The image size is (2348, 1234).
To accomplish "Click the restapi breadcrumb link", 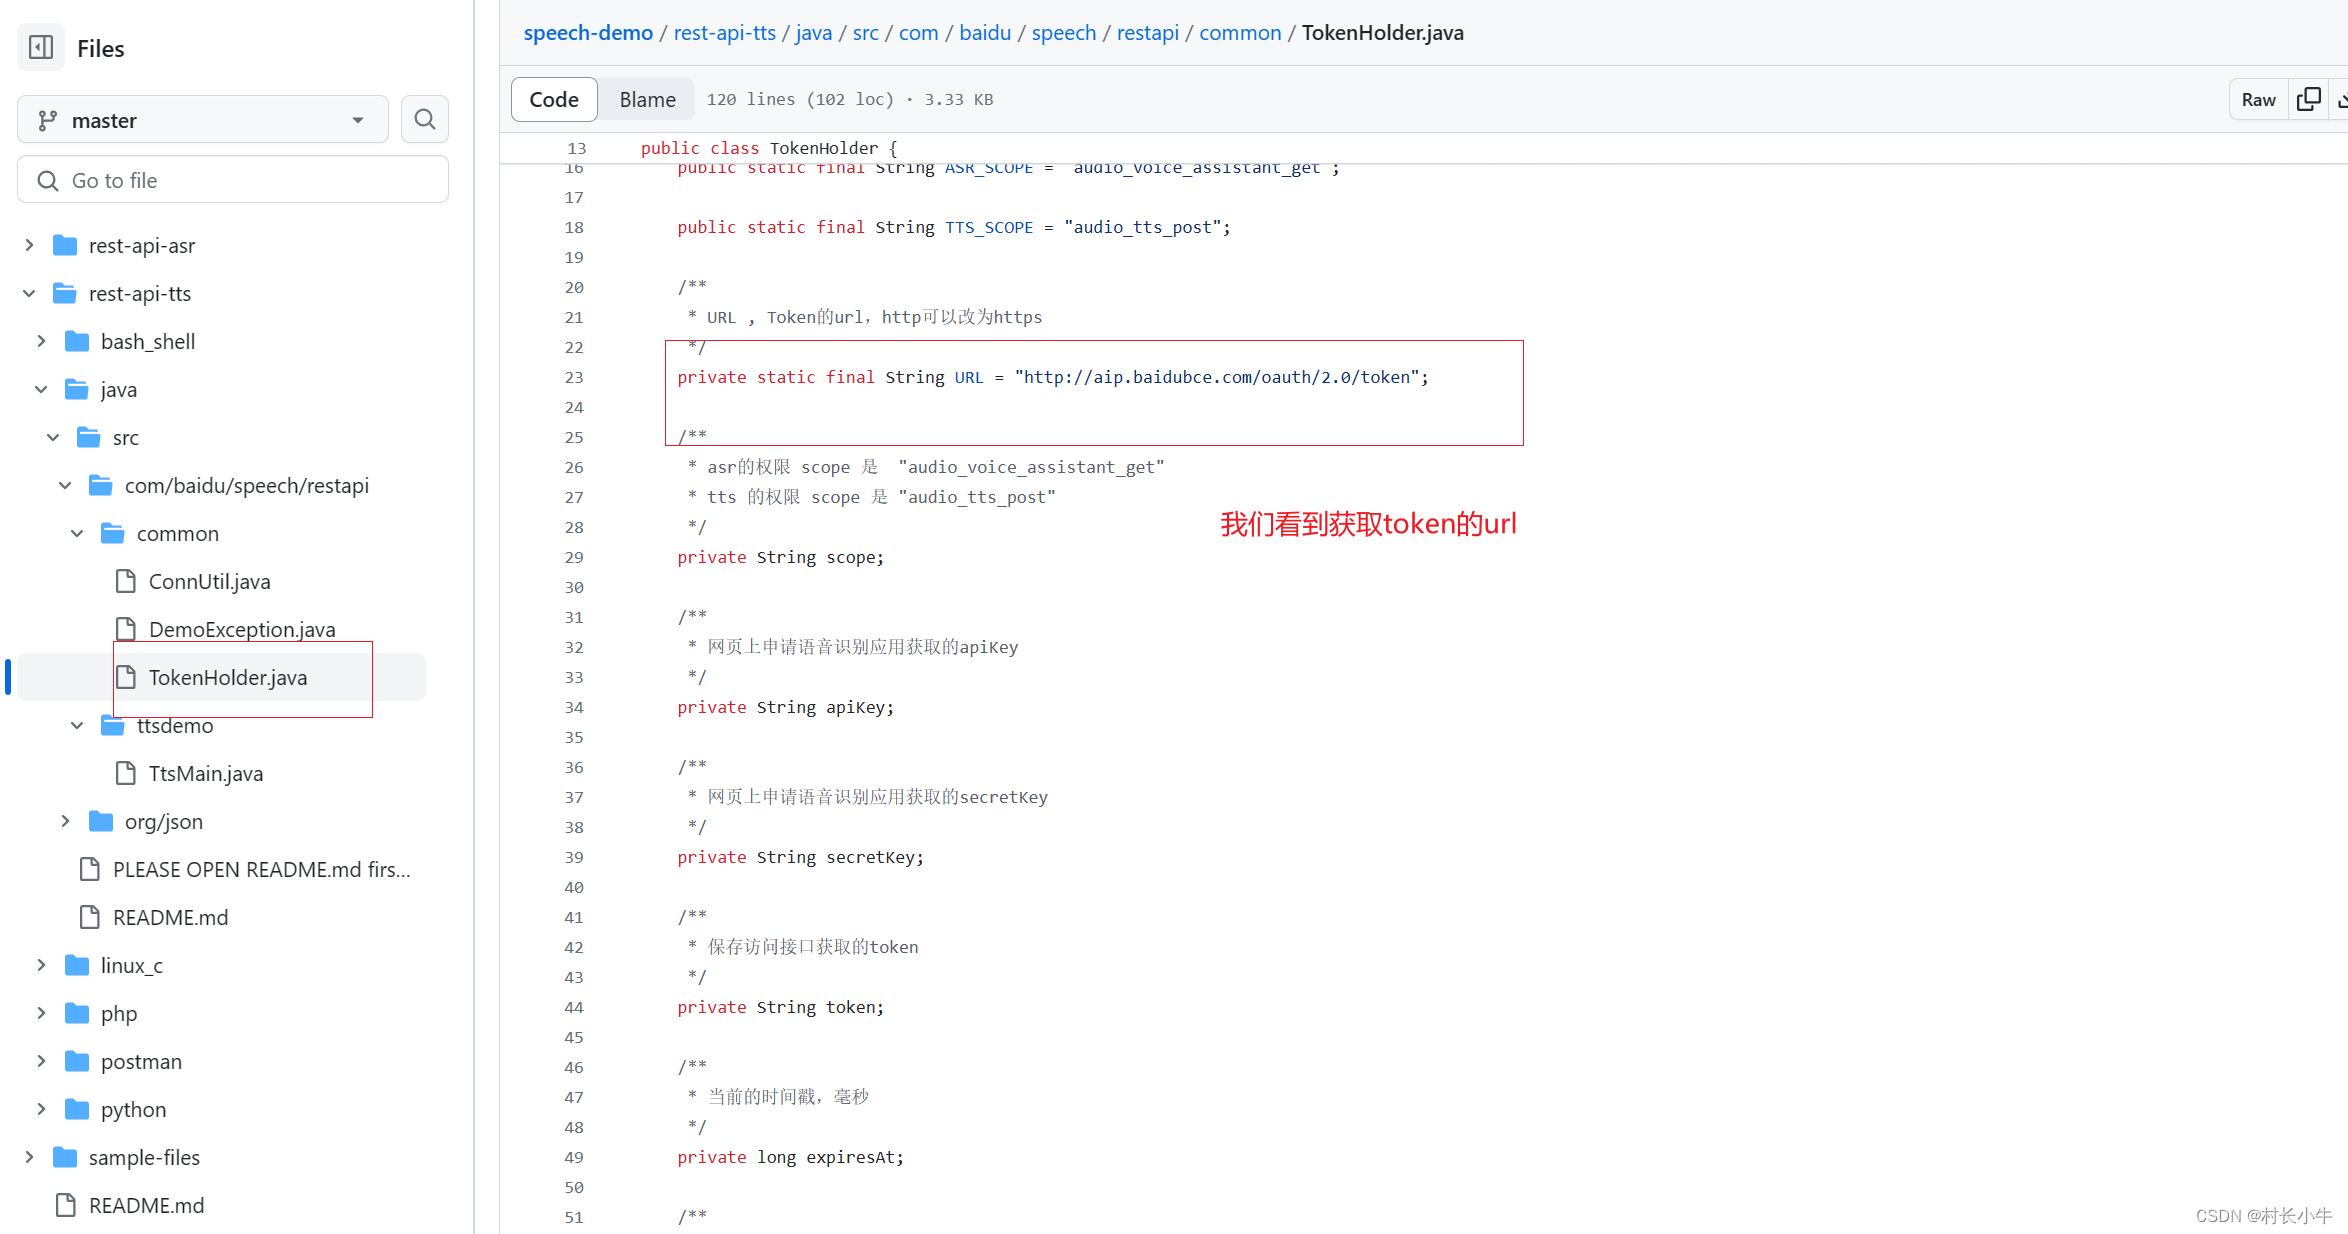I will [1147, 32].
